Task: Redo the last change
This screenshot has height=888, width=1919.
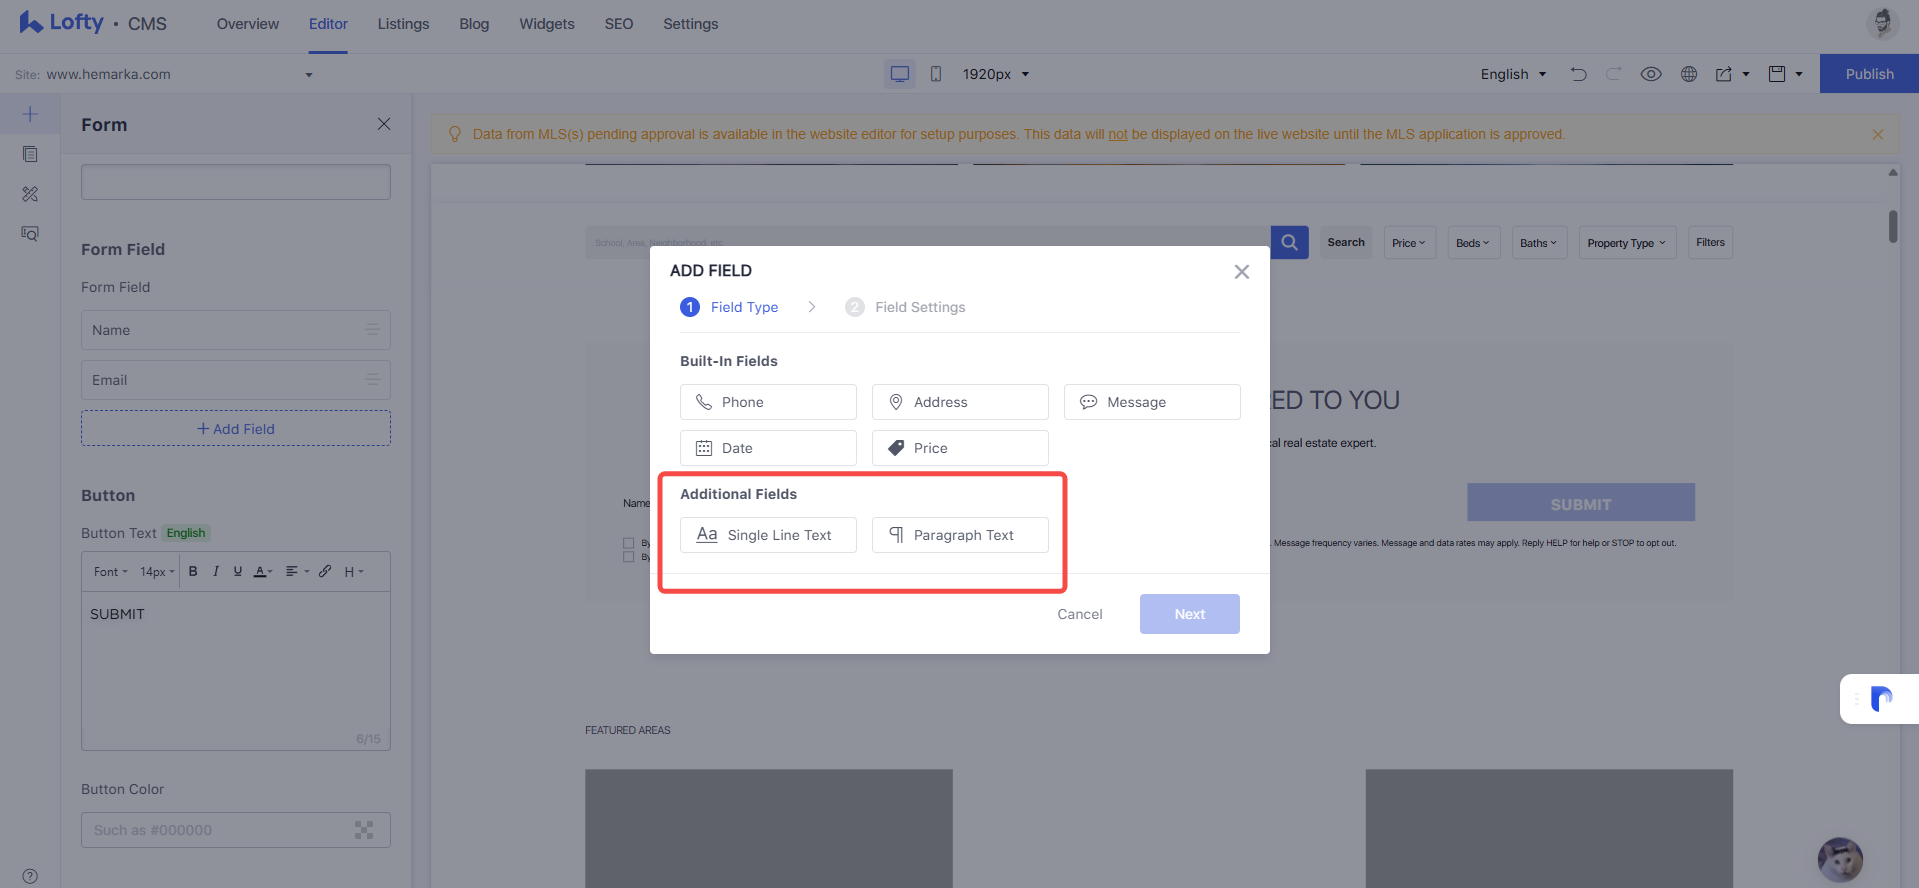Action: click(1614, 74)
